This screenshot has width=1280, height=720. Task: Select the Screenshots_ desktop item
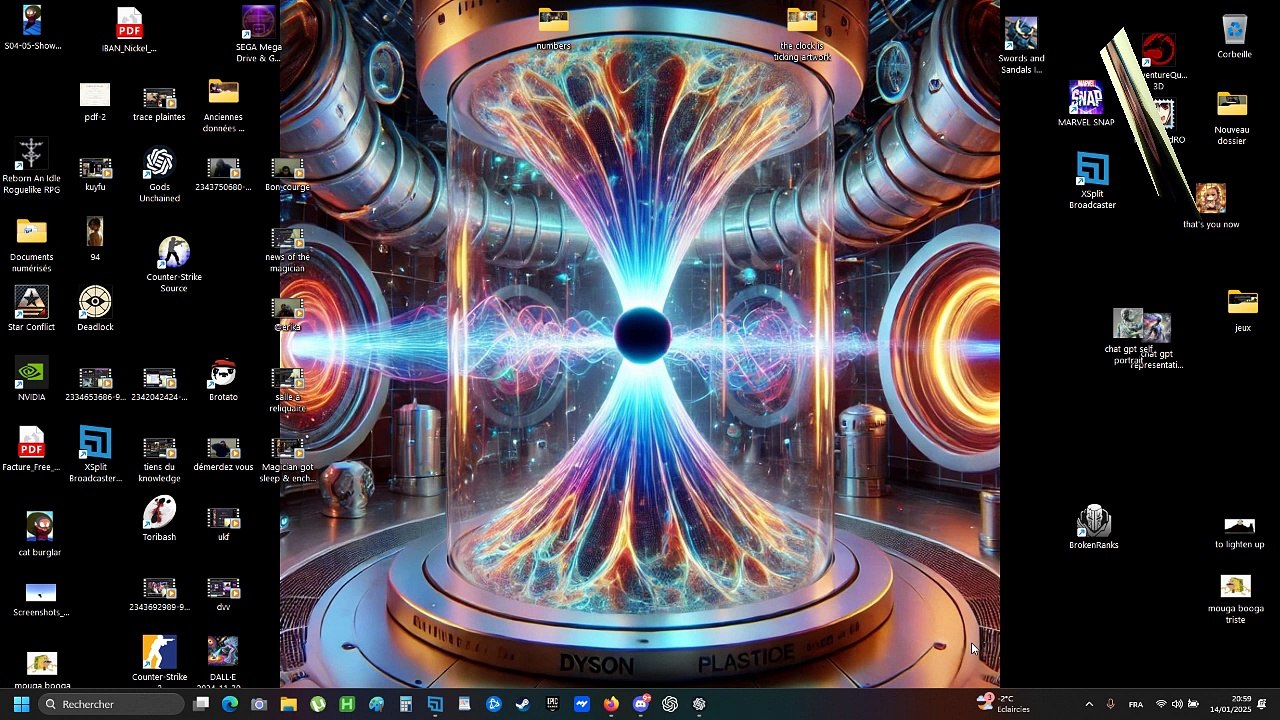point(40,600)
